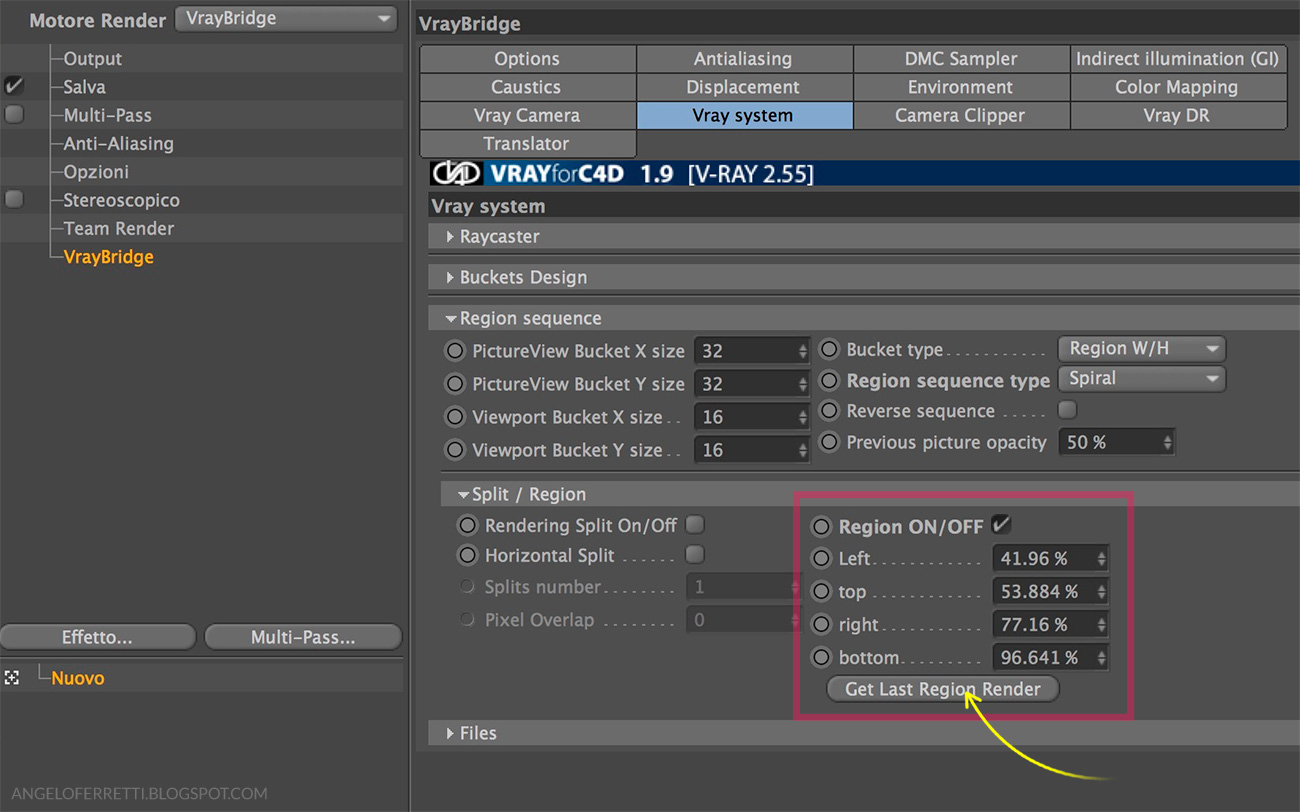The image size is (1300, 812).
Task: Enable Horizontal Split checkbox
Action: (695, 554)
